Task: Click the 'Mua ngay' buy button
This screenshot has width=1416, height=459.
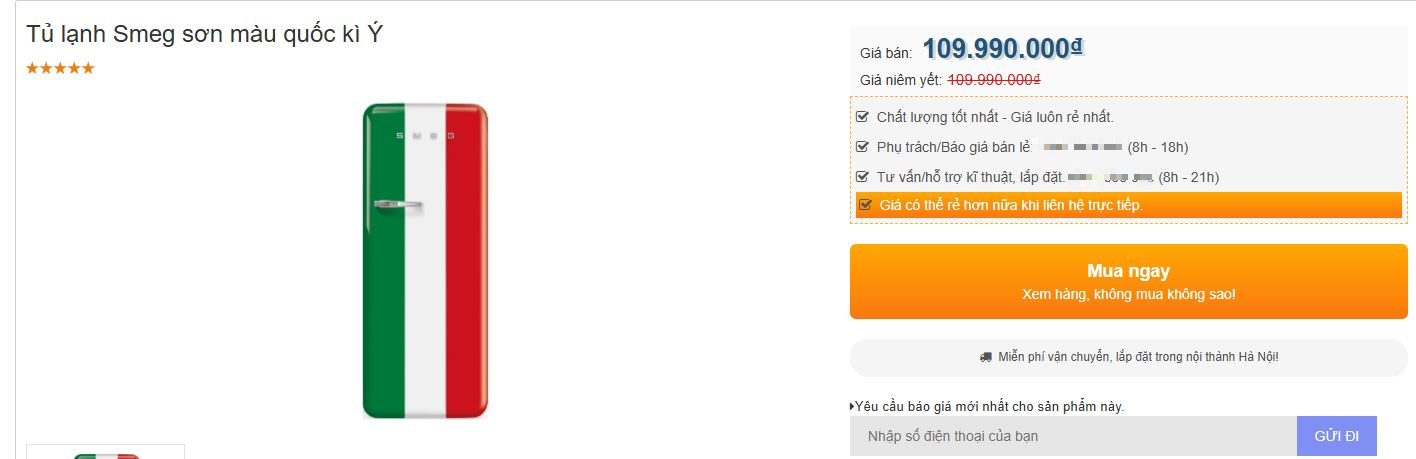Action: coord(1128,282)
